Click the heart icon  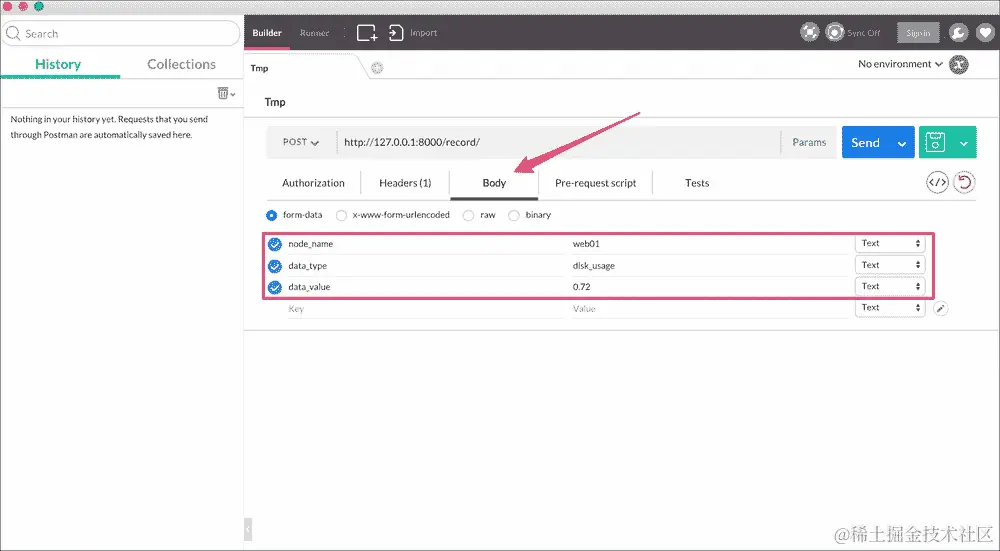click(985, 33)
